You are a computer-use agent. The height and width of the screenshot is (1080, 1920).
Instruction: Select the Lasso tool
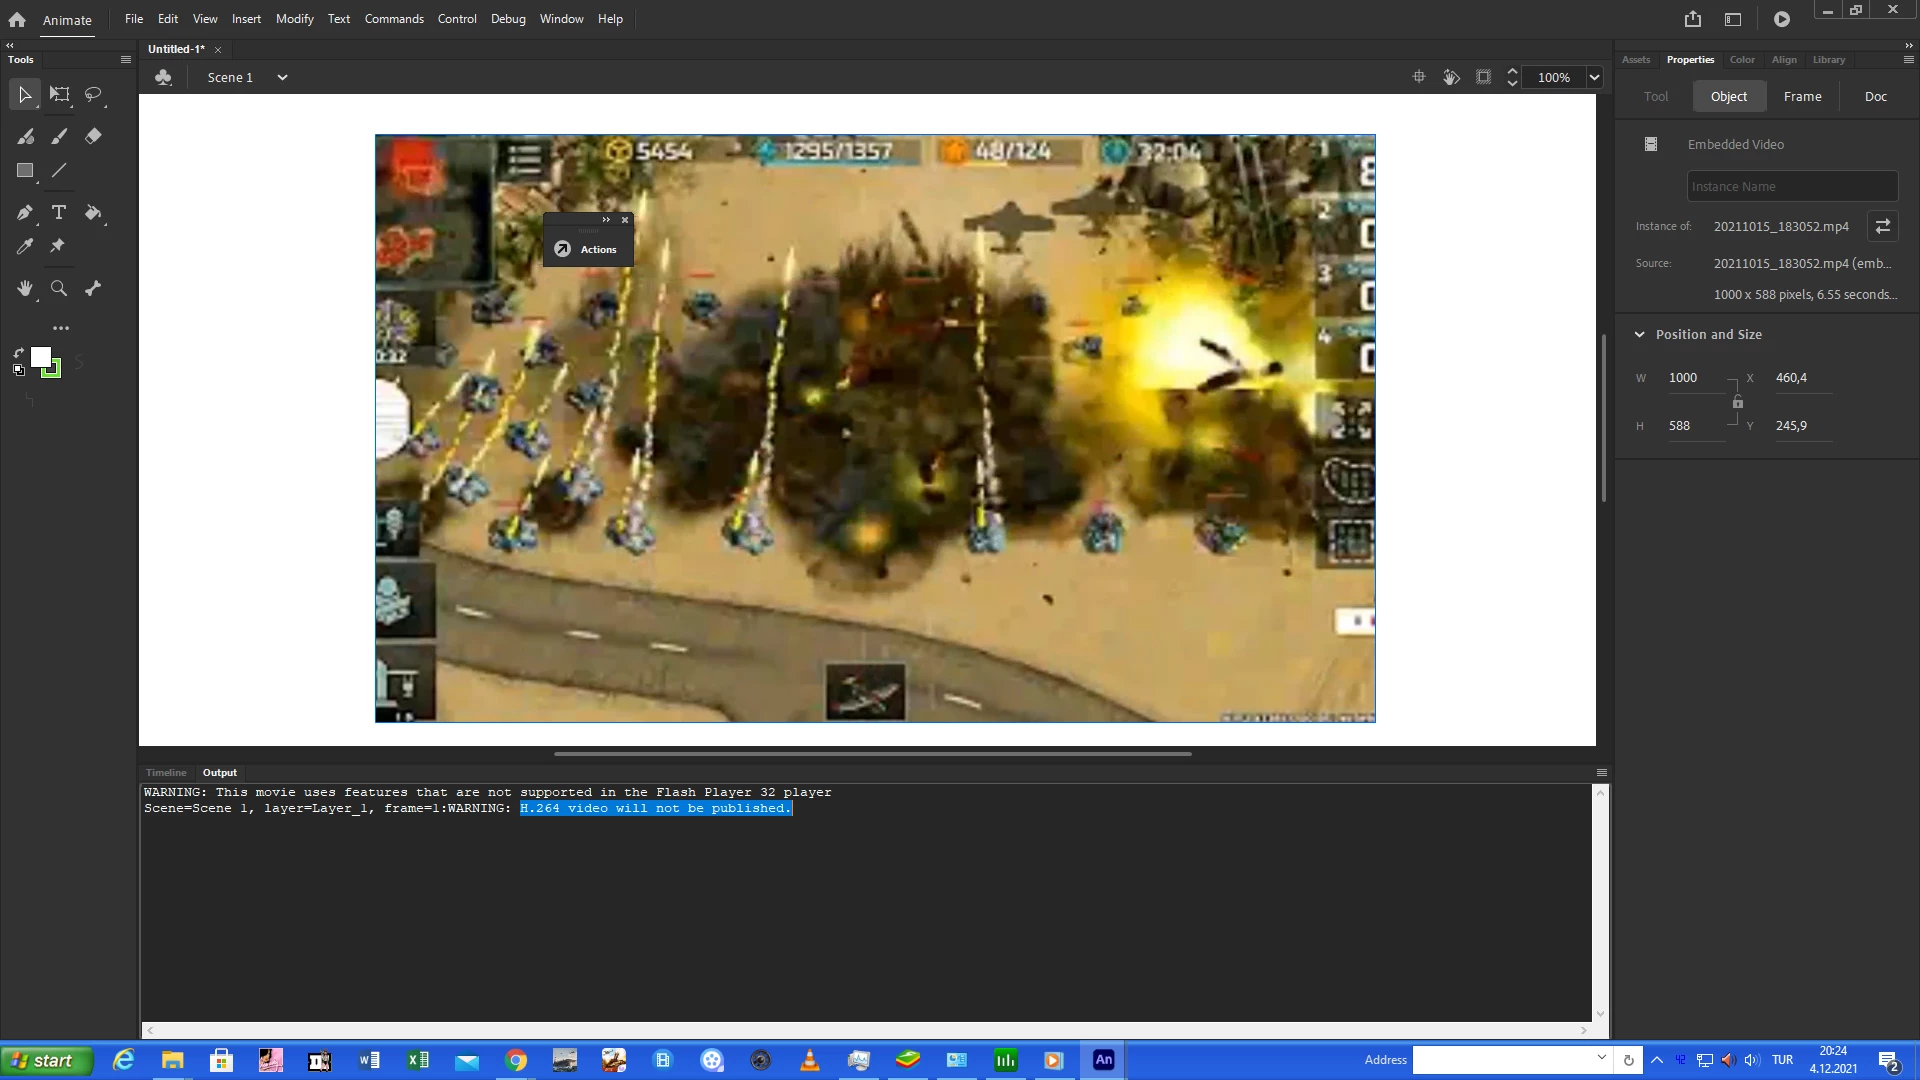click(93, 94)
